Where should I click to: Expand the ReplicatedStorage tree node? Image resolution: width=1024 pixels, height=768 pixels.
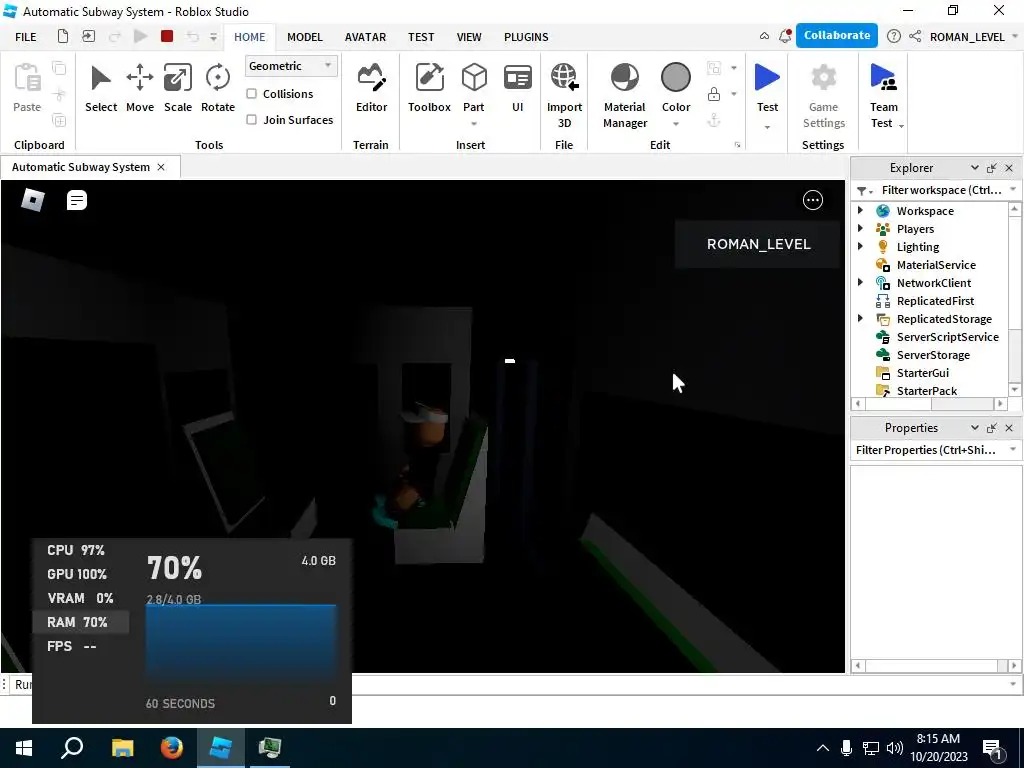861,318
